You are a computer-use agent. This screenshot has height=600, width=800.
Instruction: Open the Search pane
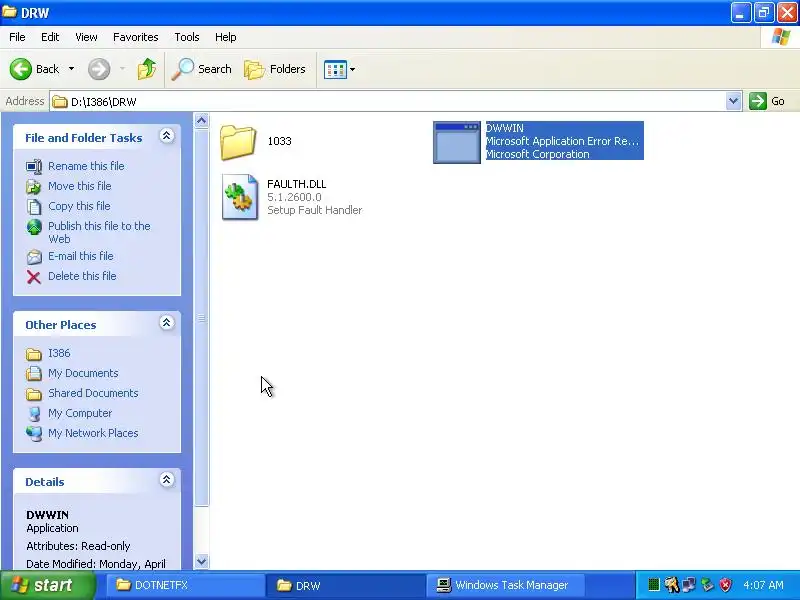click(x=202, y=69)
